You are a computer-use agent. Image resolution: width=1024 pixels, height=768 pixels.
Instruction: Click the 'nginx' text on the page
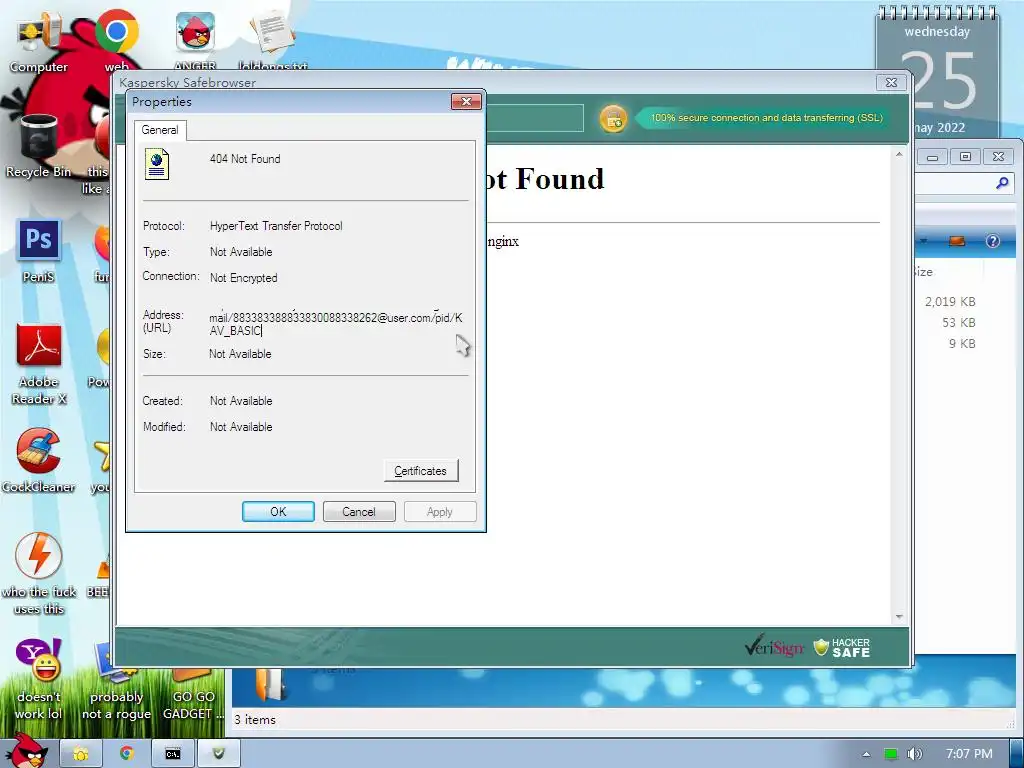(502, 242)
